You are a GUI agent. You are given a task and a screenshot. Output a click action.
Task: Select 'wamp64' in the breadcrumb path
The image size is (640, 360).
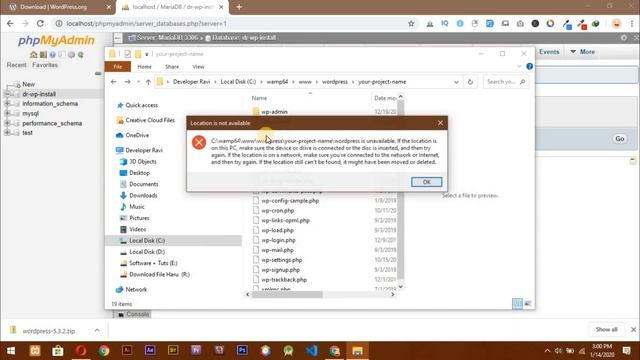[x=277, y=82]
